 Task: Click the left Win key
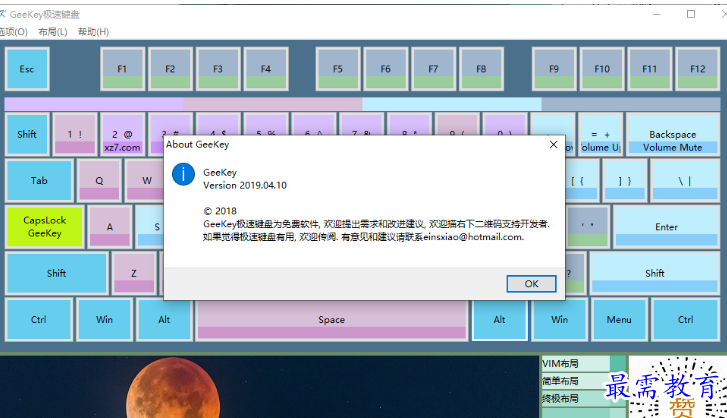click(105, 320)
